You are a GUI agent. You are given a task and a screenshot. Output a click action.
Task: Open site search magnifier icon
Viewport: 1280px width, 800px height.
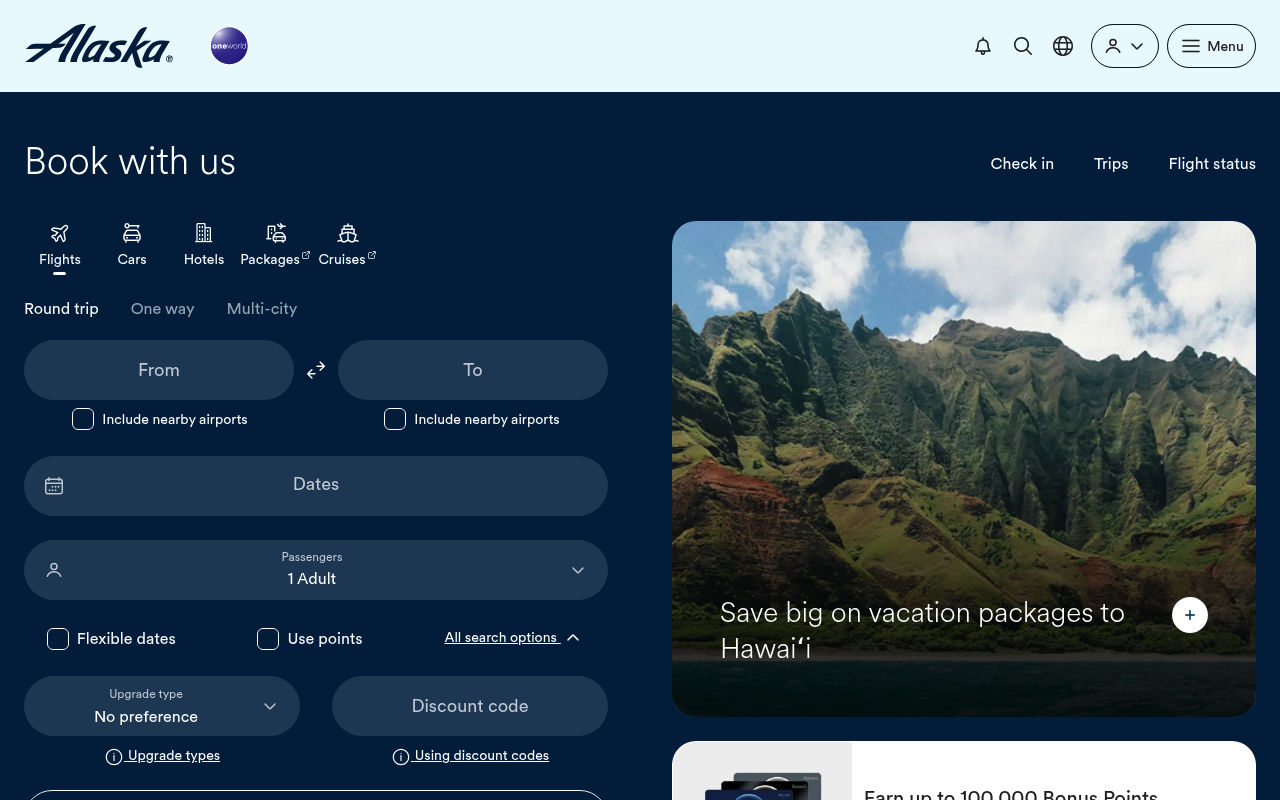click(1023, 46)
